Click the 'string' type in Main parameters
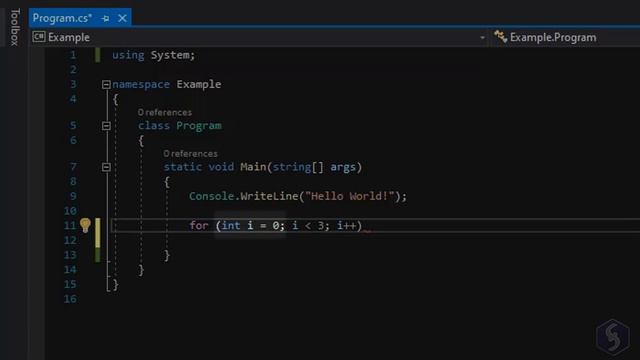 click(292, 167)
